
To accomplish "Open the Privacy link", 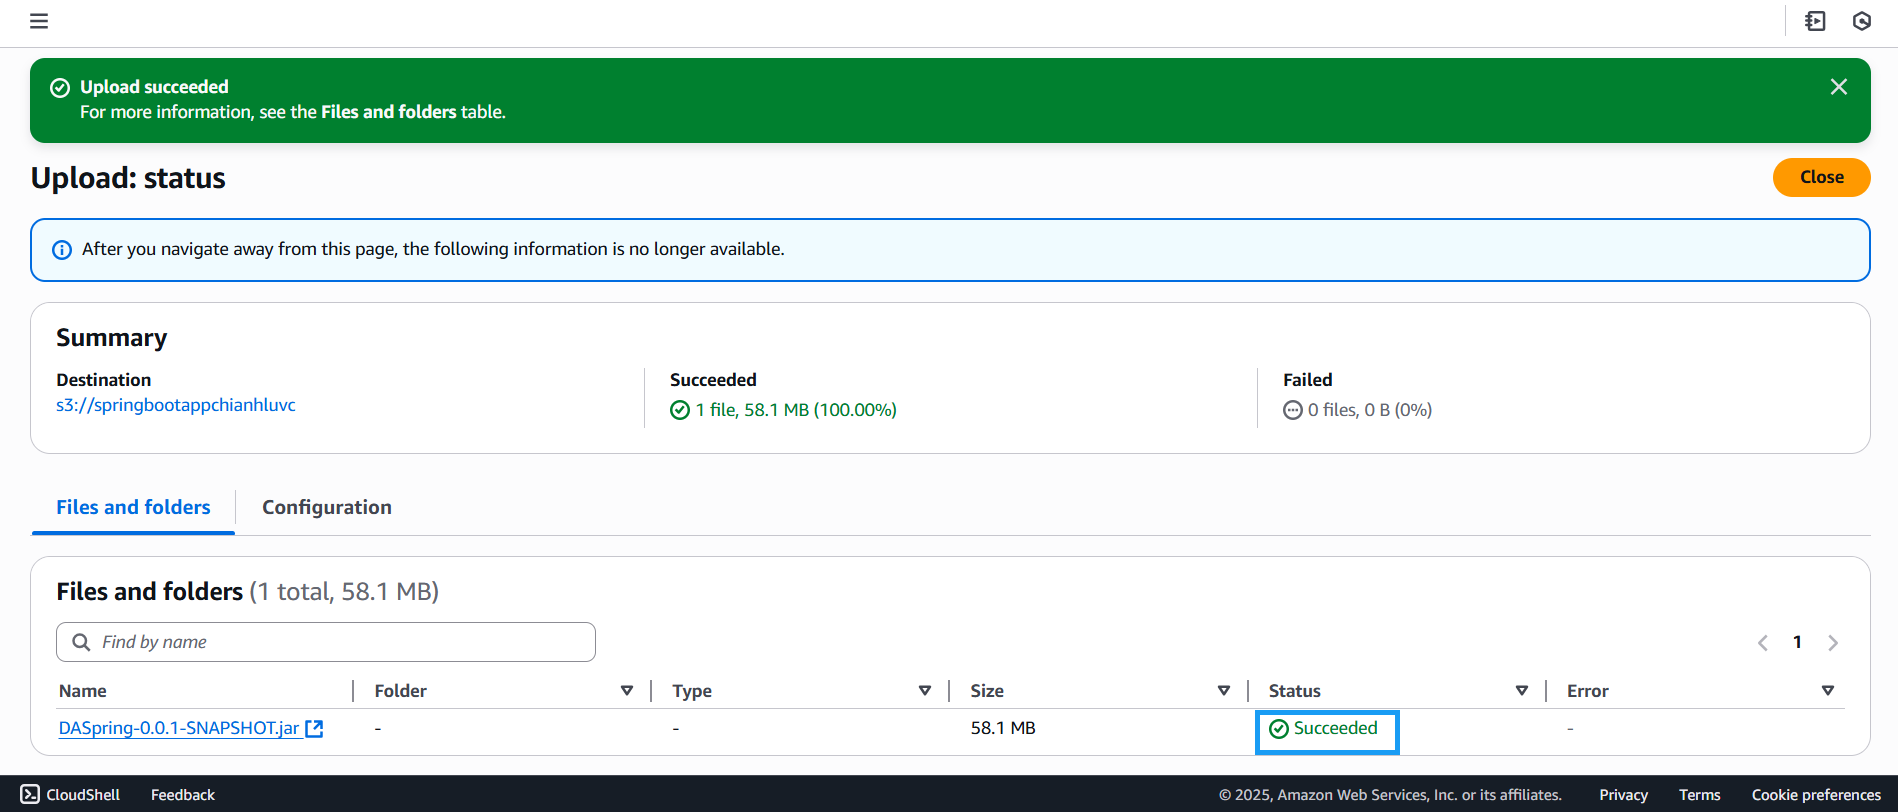I will [1623, 795].
